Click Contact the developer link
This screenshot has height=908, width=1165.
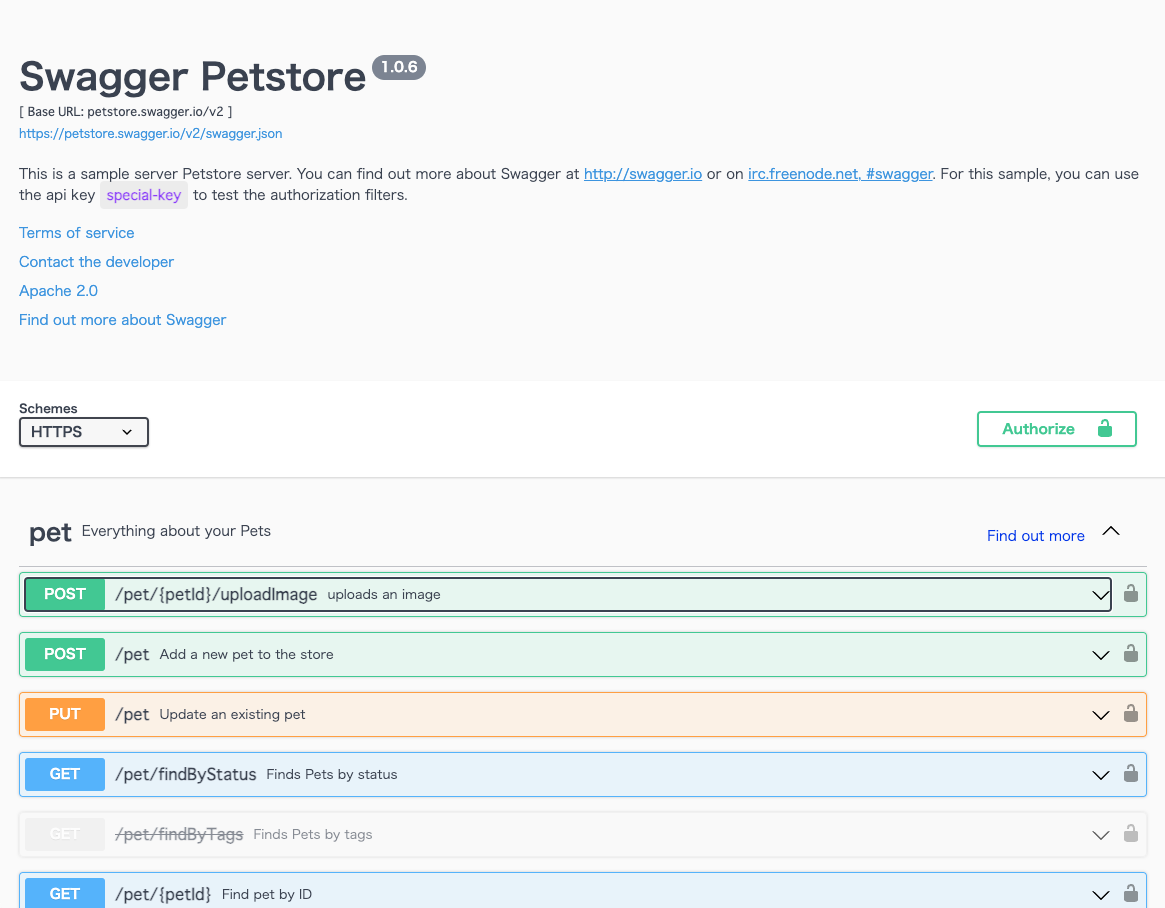[97, 262]
